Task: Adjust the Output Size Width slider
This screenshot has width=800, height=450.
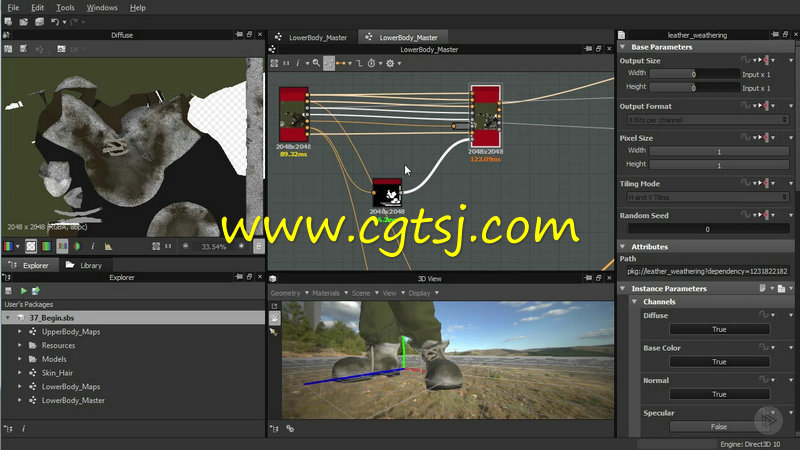Action: pyautogui.click(x=694, y=74)
